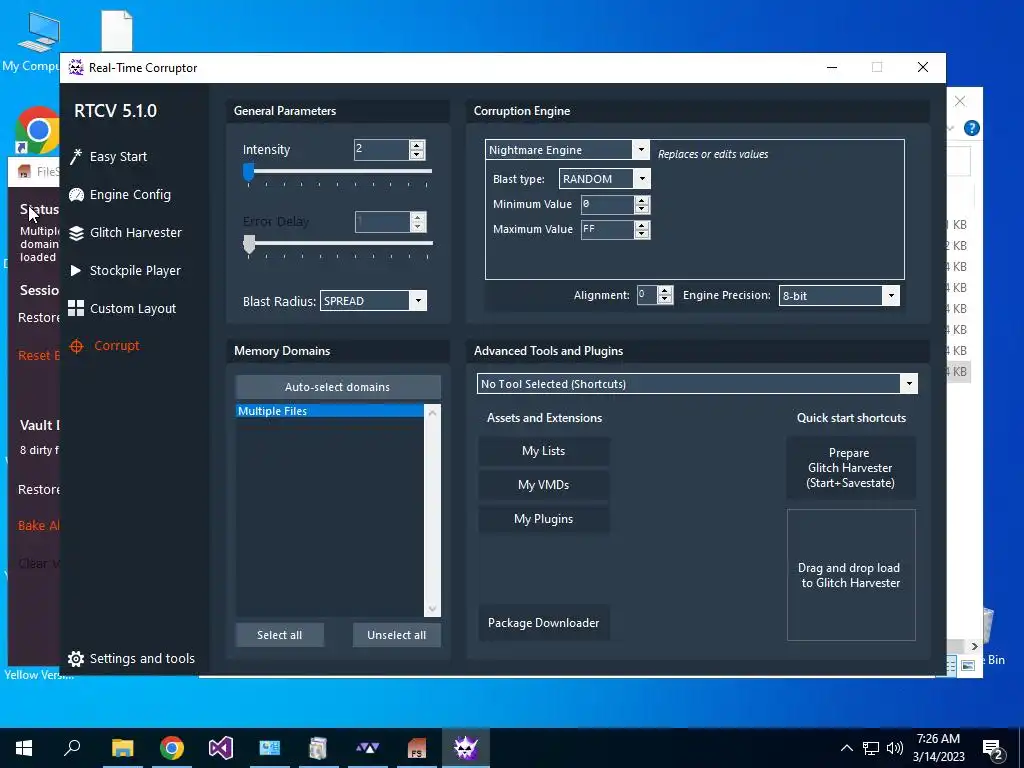This screenshot has height=768, width=1024.
Task: Click the Intensity slider handle
Action: click(248, 172)
